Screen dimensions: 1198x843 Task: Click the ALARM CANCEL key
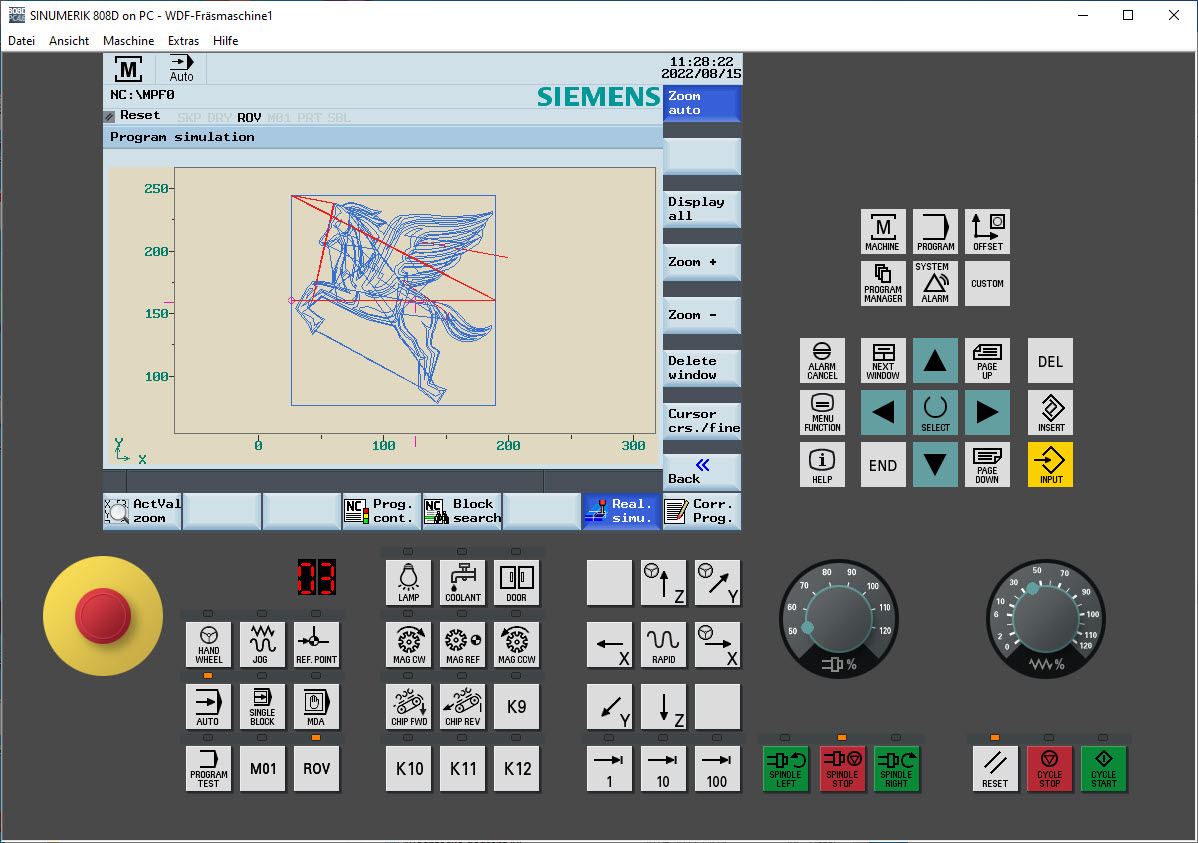(x=822, y=361)
